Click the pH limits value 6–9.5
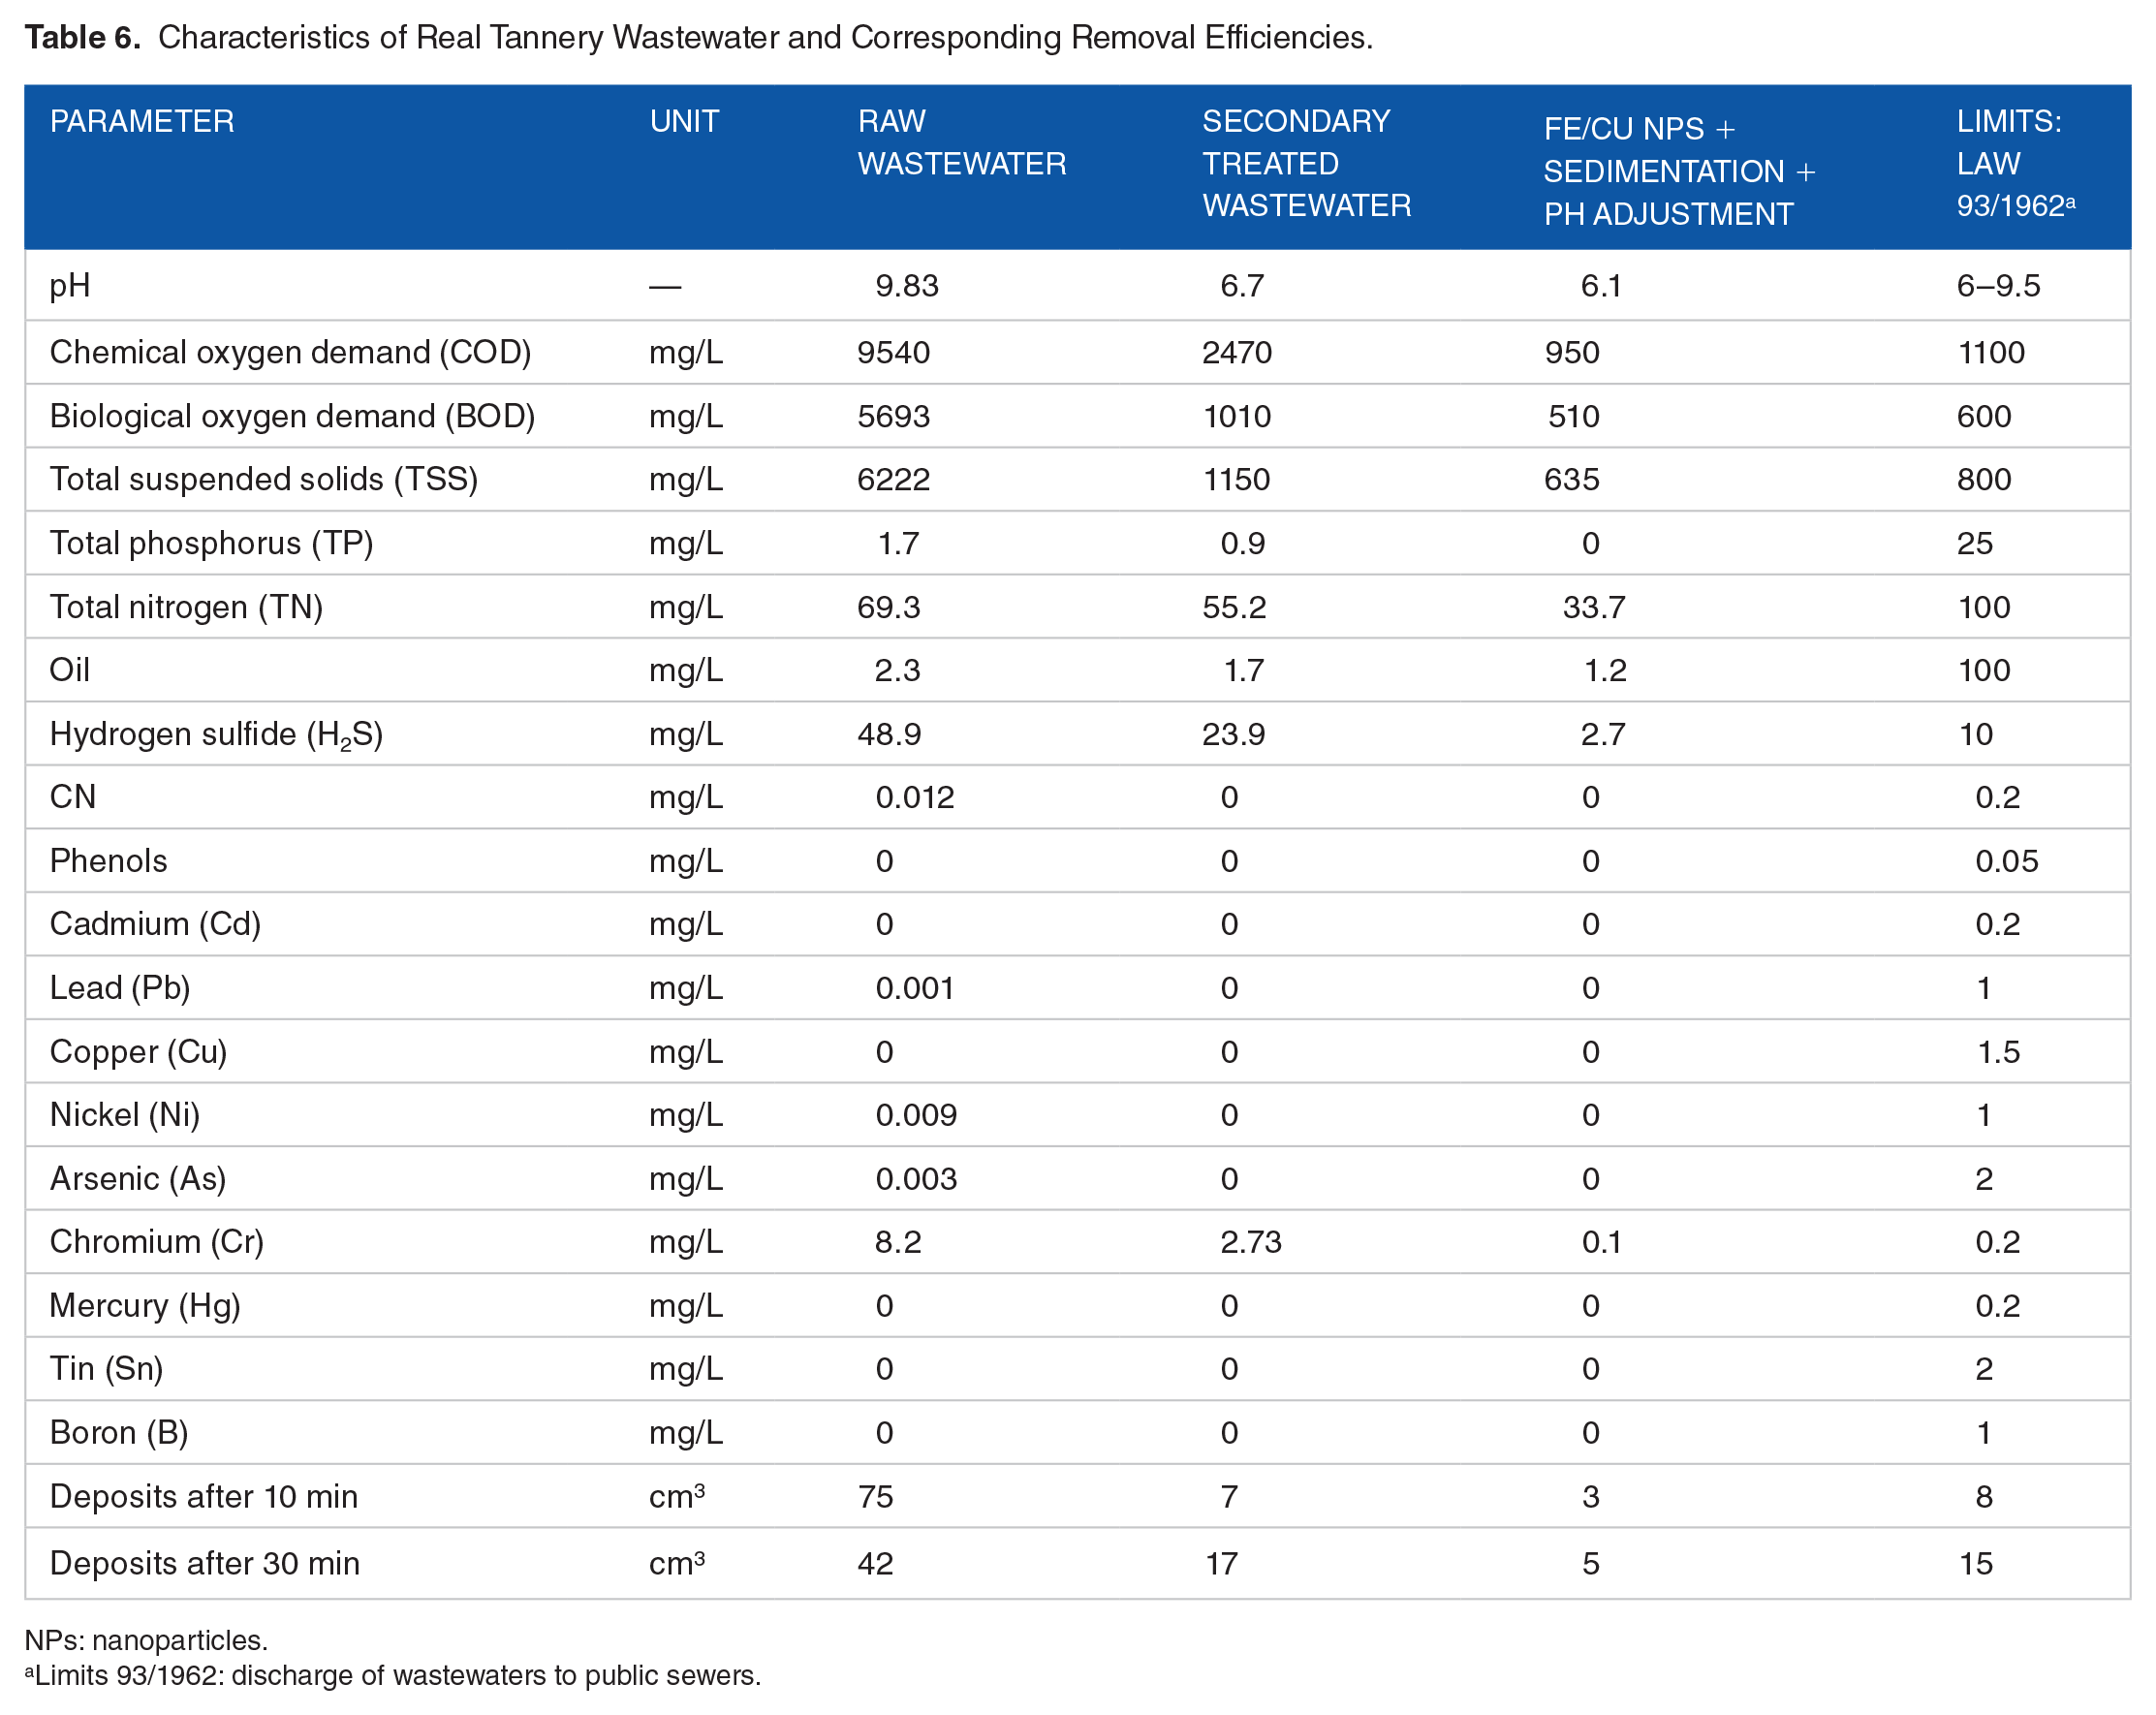The width and height of the screenshot is (2156, 1715). [x=1997, y=287]
